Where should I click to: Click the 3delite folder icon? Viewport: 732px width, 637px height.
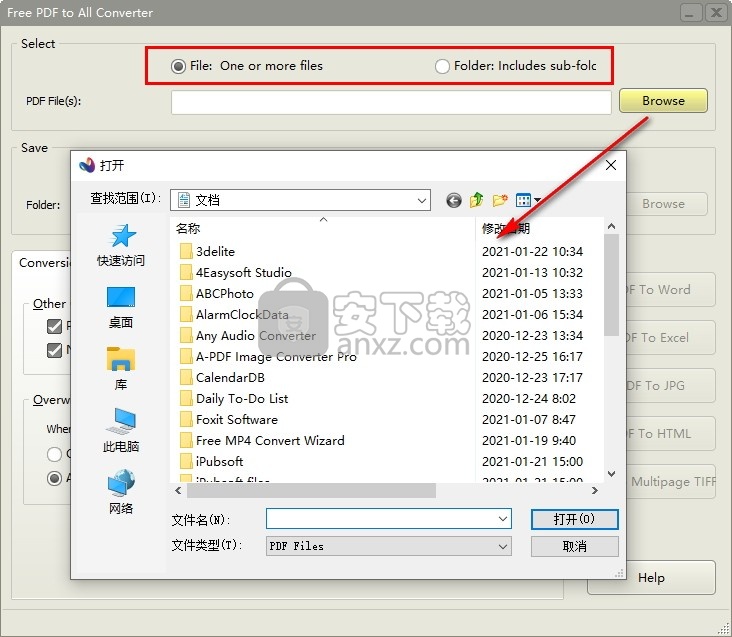(x=186, y=251)
